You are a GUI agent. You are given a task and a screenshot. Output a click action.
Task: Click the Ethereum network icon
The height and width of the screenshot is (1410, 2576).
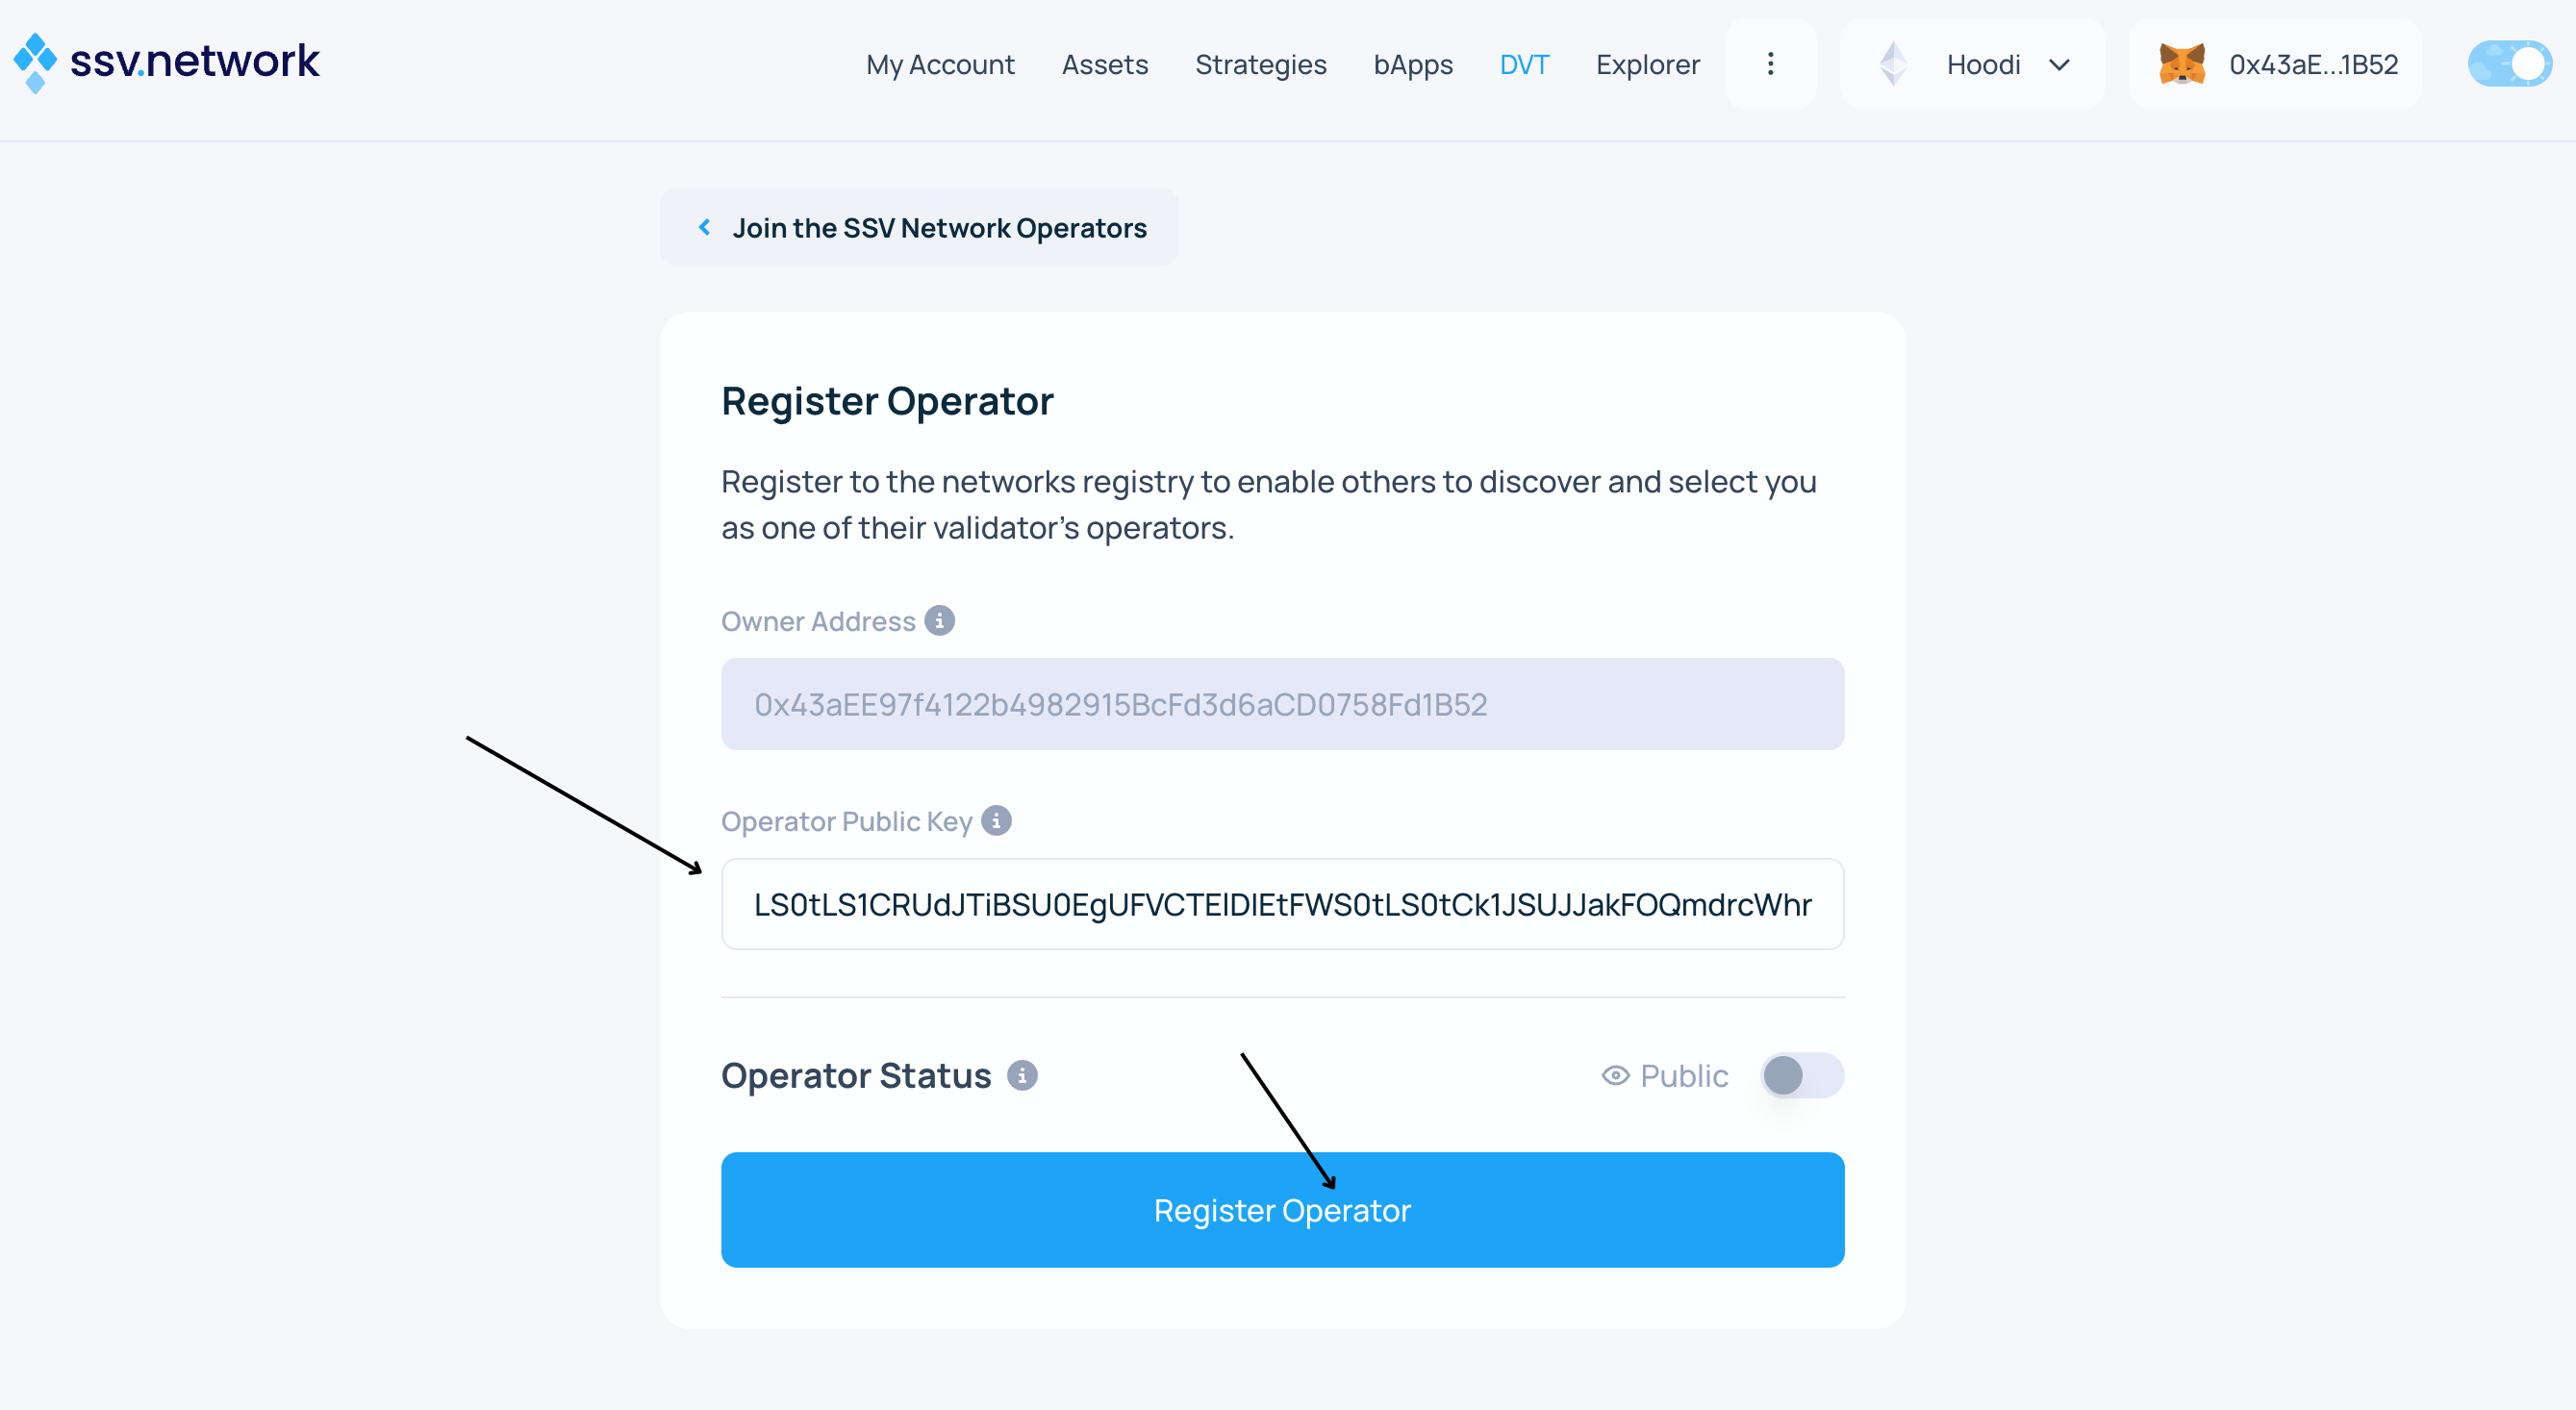click(x=1893, y=64)
